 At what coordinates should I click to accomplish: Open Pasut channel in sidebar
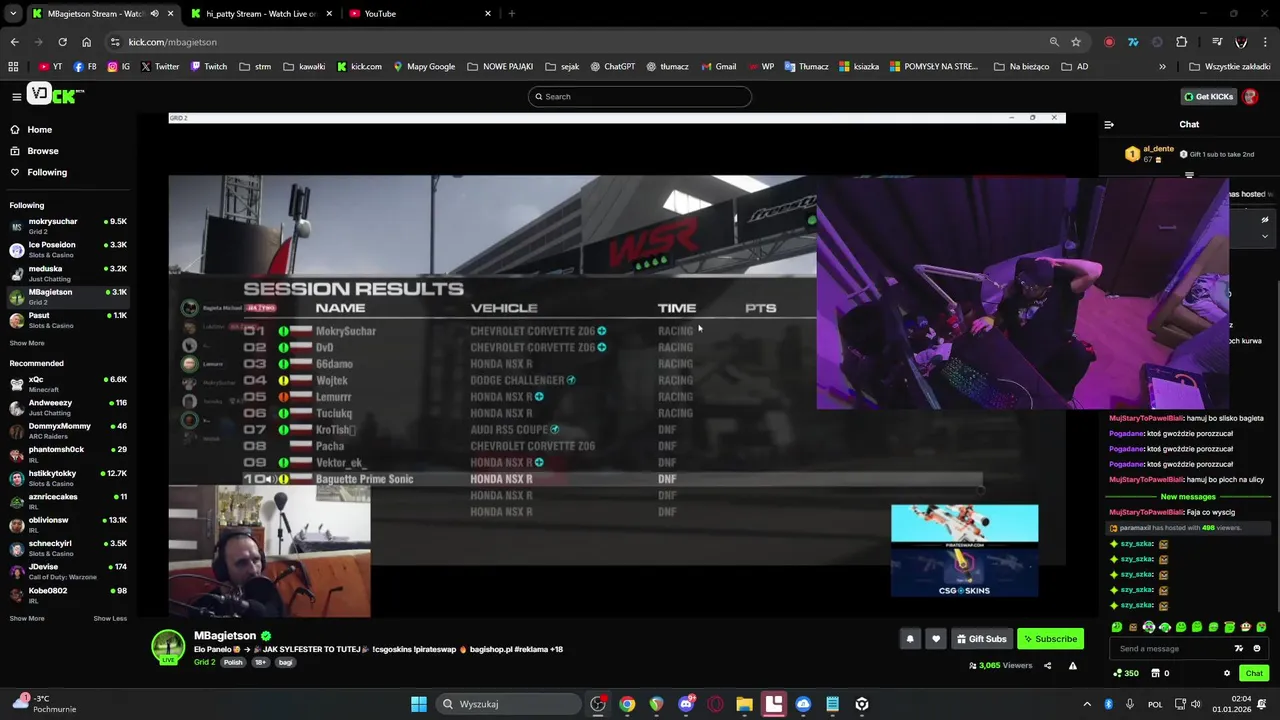[x=68, y=320]
